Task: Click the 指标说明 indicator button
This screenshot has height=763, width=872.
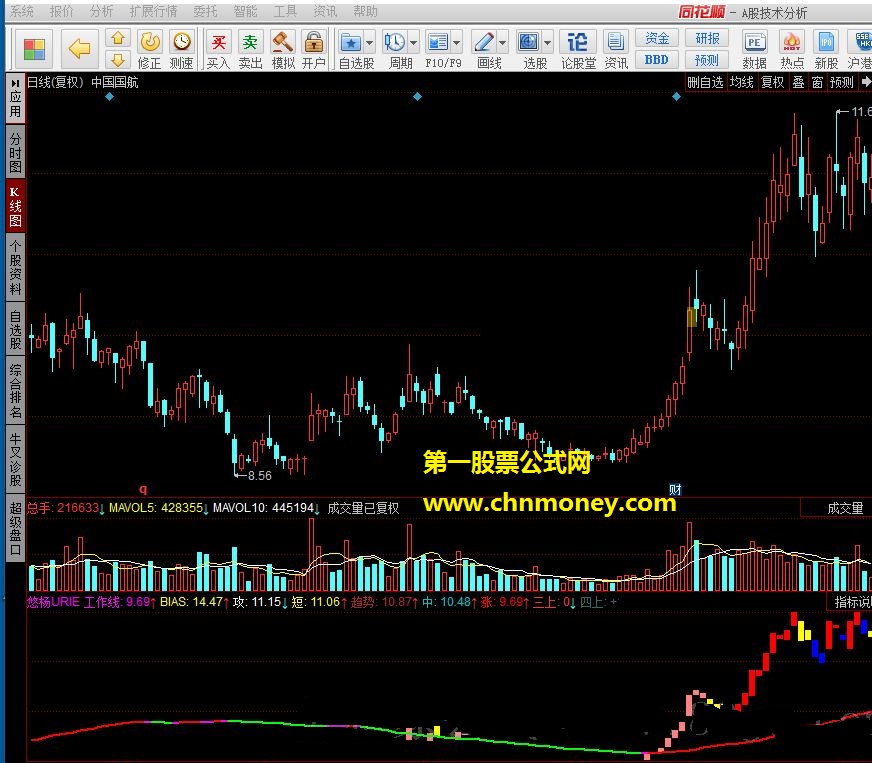Action: [851, 602]
